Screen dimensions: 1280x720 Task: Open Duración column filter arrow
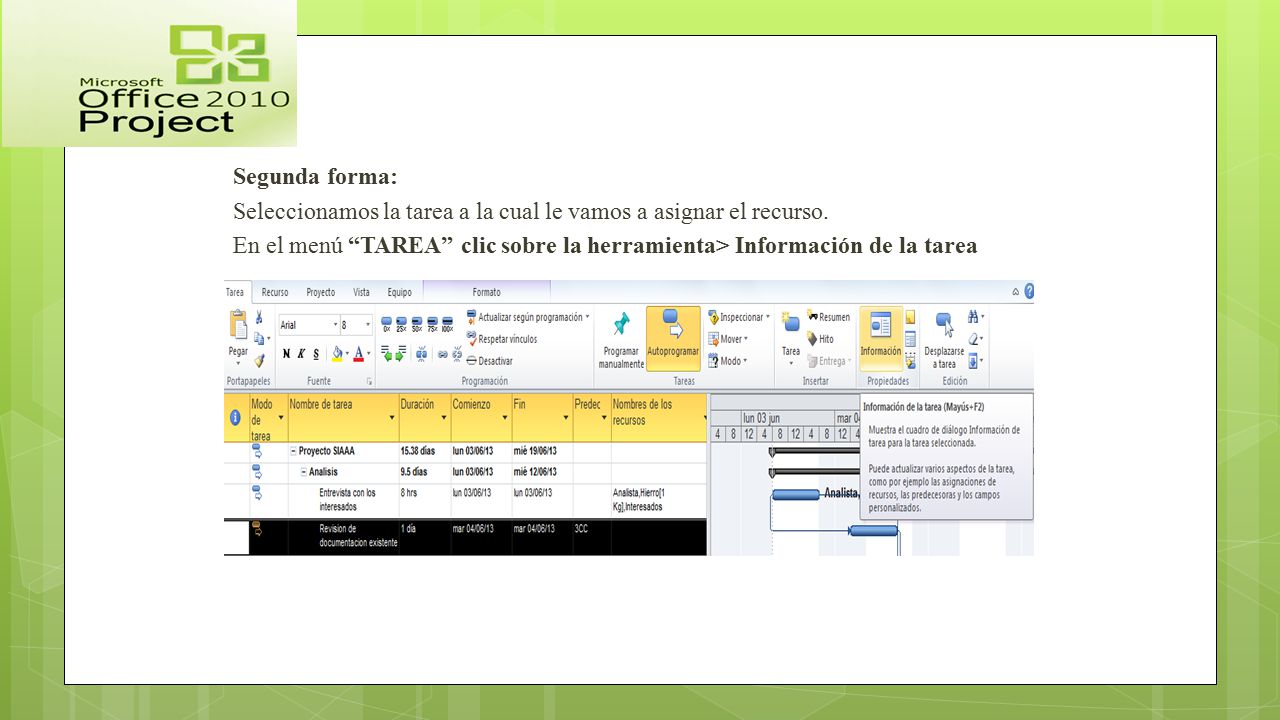pos(443,419)
